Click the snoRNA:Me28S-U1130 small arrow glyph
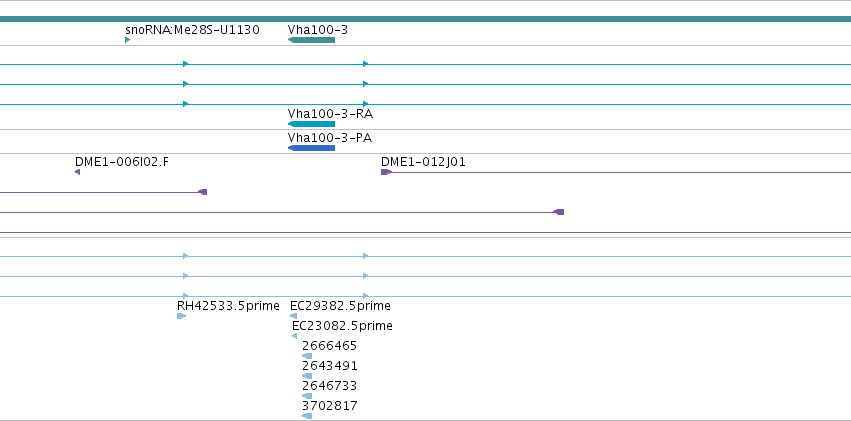This screenshot has width=851, height=421. coord(128,40)
